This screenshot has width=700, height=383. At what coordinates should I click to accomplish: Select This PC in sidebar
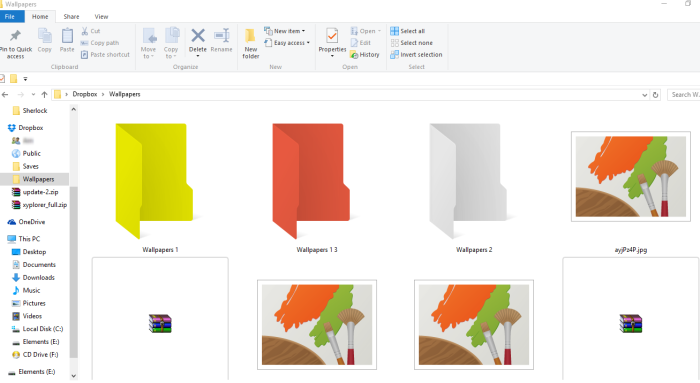pyautogui.click(x=24, y=239)
